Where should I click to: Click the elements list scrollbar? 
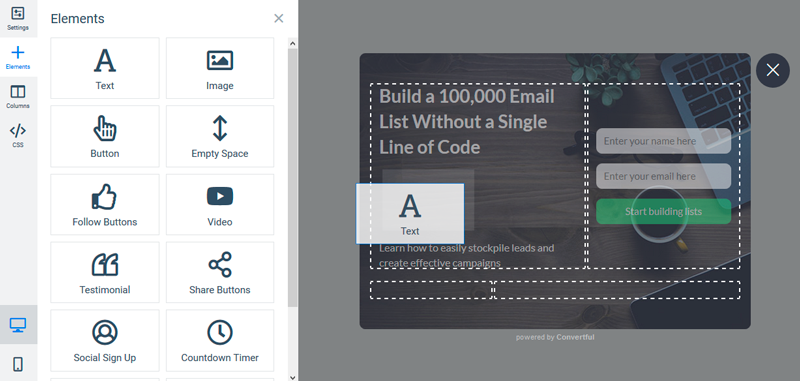(292, 177)
